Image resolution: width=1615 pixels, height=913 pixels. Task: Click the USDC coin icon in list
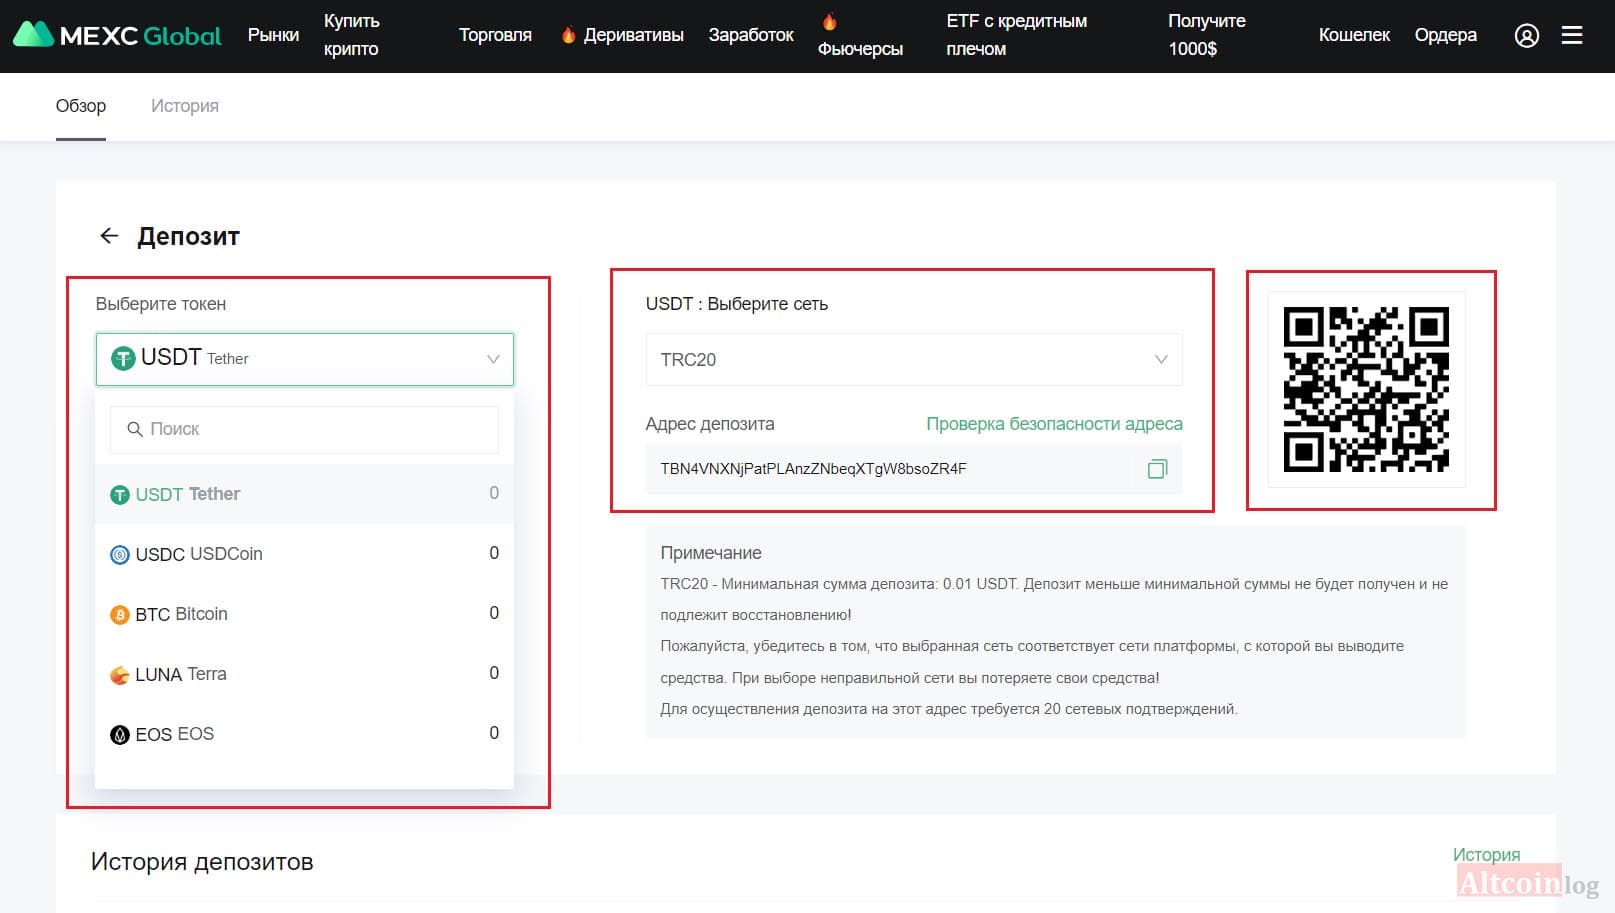pyautogui.click(x=120, y=554)
